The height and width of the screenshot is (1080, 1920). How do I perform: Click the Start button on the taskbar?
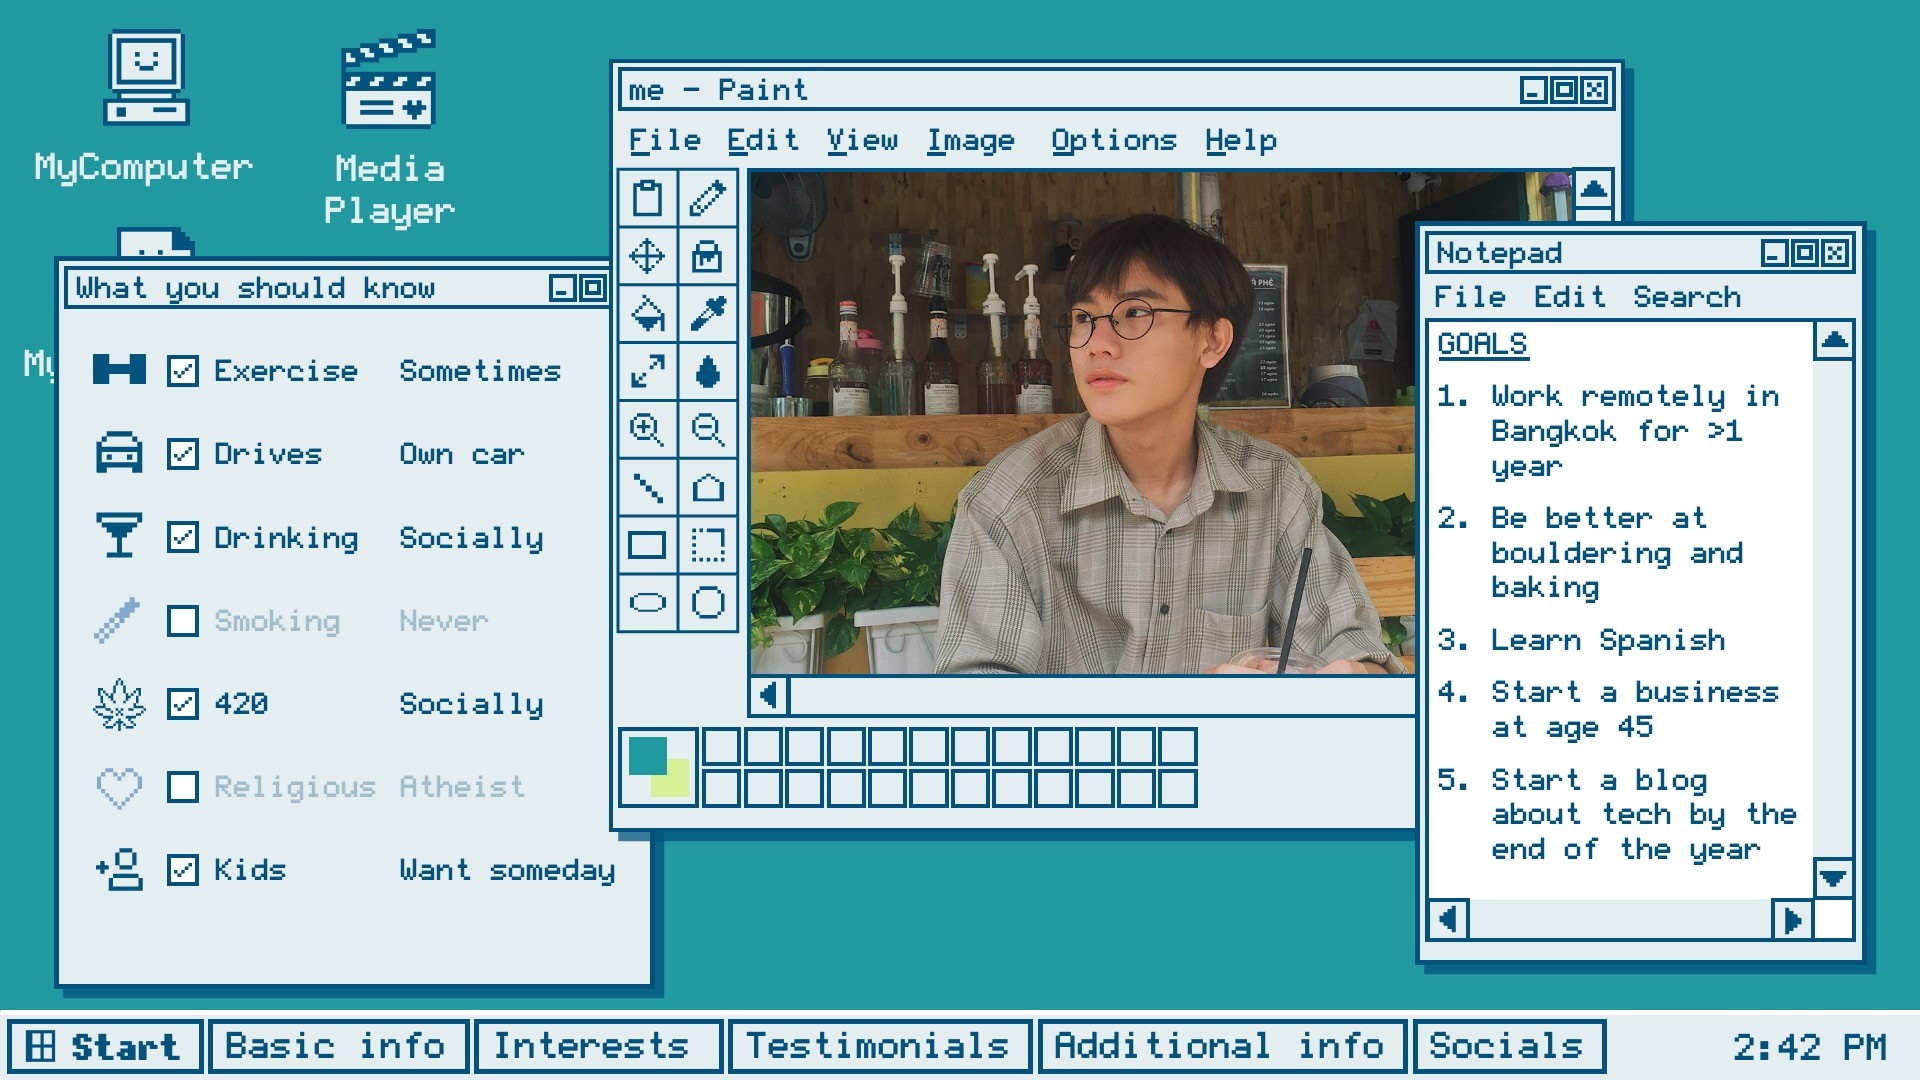click(105, 1046)
